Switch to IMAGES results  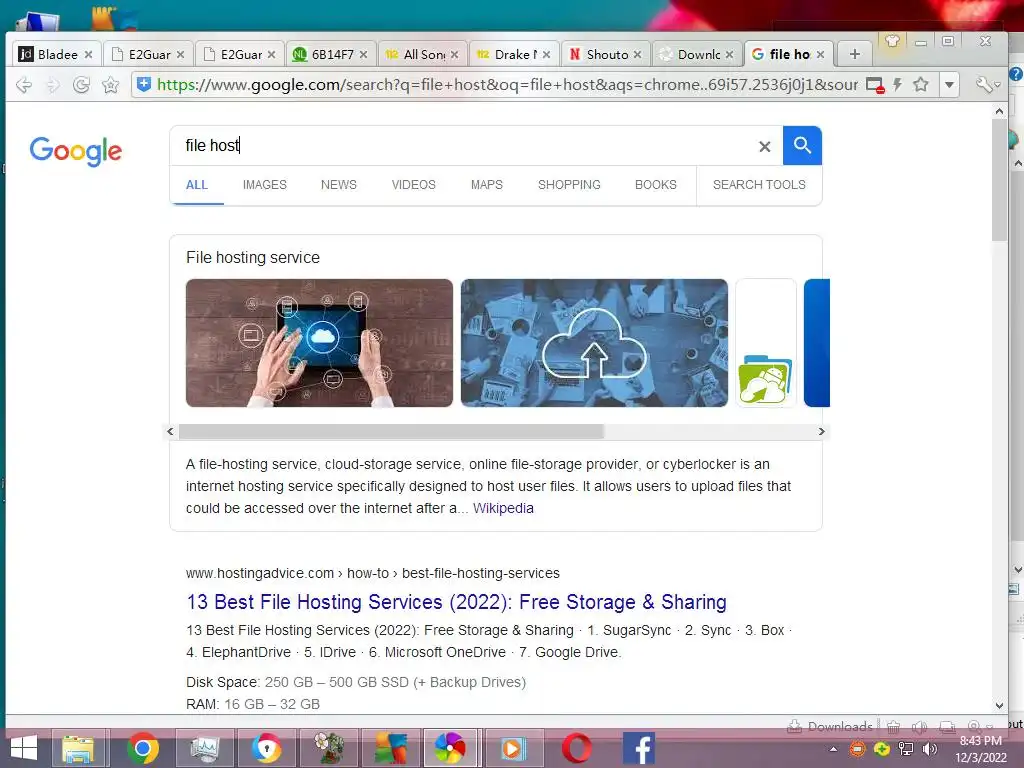click(264, 185)
